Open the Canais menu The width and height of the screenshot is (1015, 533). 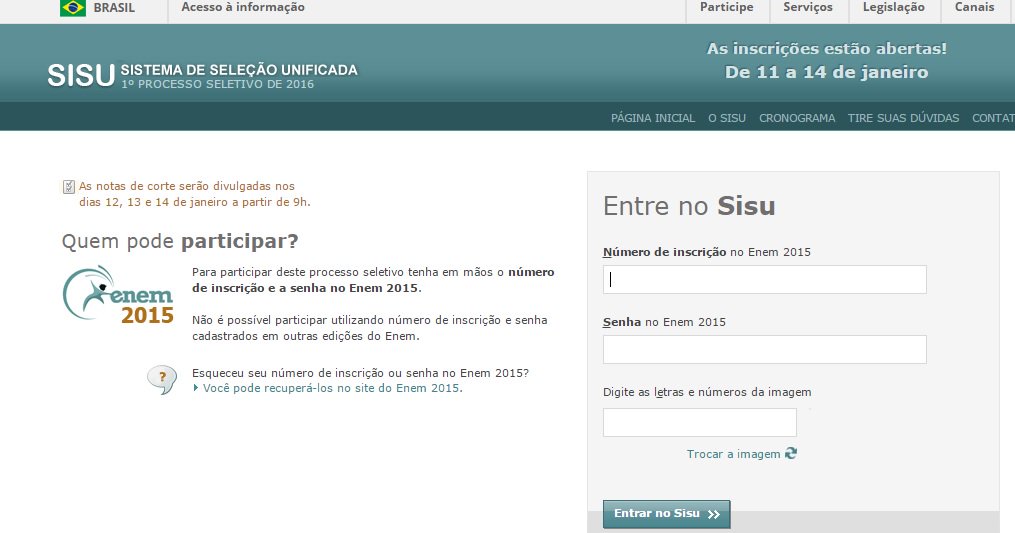(x=974, y=7)
